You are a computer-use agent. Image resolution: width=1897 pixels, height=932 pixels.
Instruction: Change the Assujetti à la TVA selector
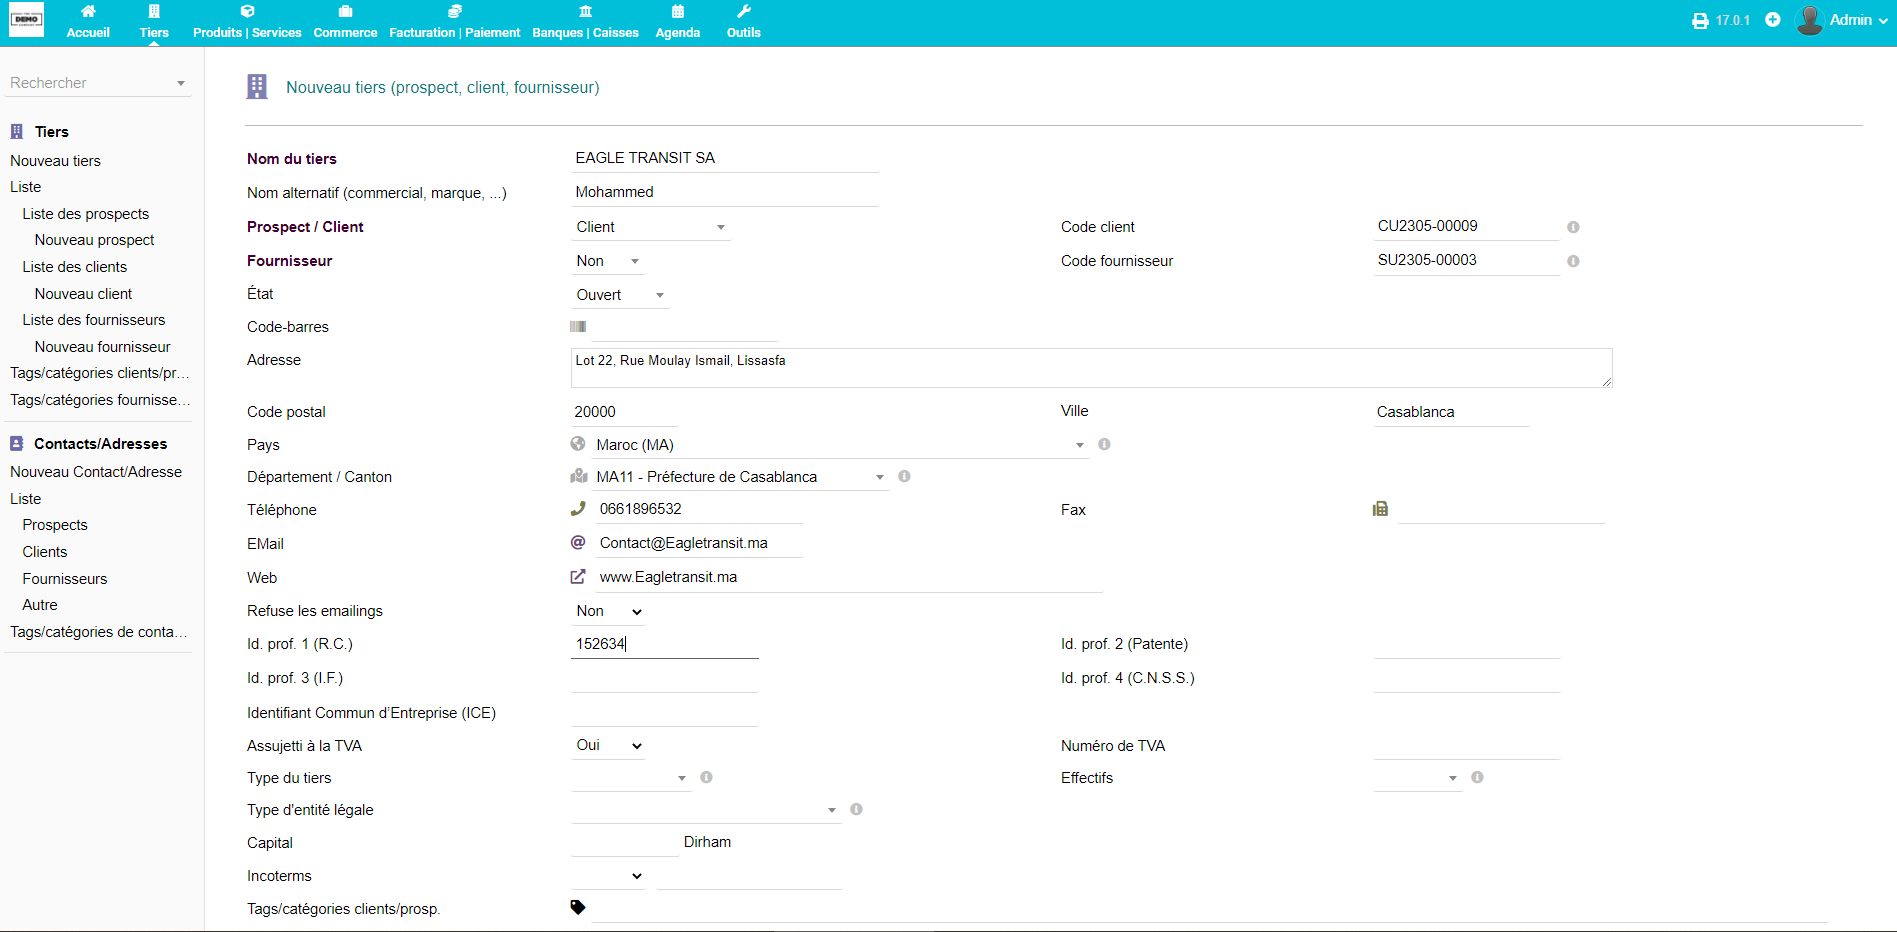point(608,745)
